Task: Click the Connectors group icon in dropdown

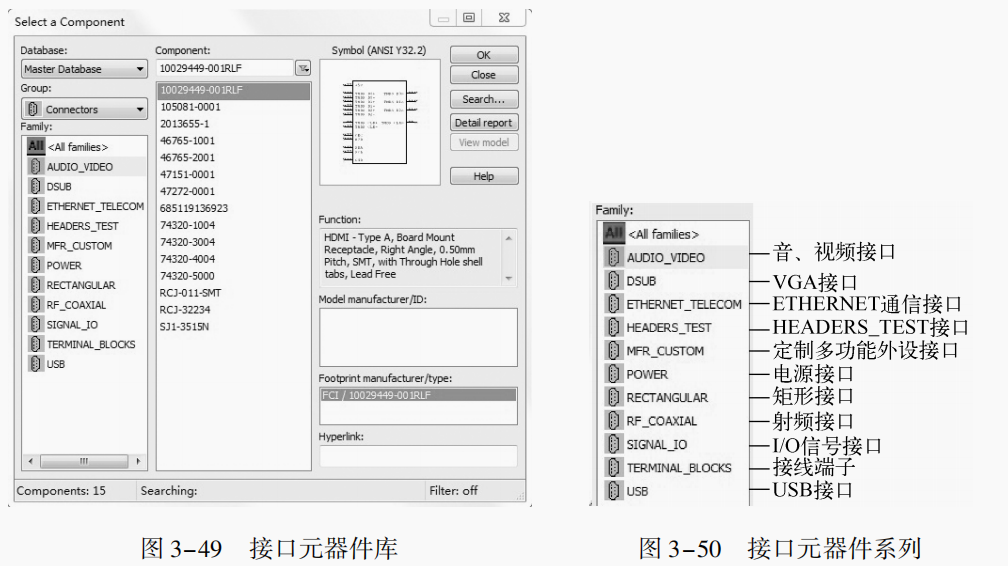Action: pyautogui.click(x=33, y=109)
